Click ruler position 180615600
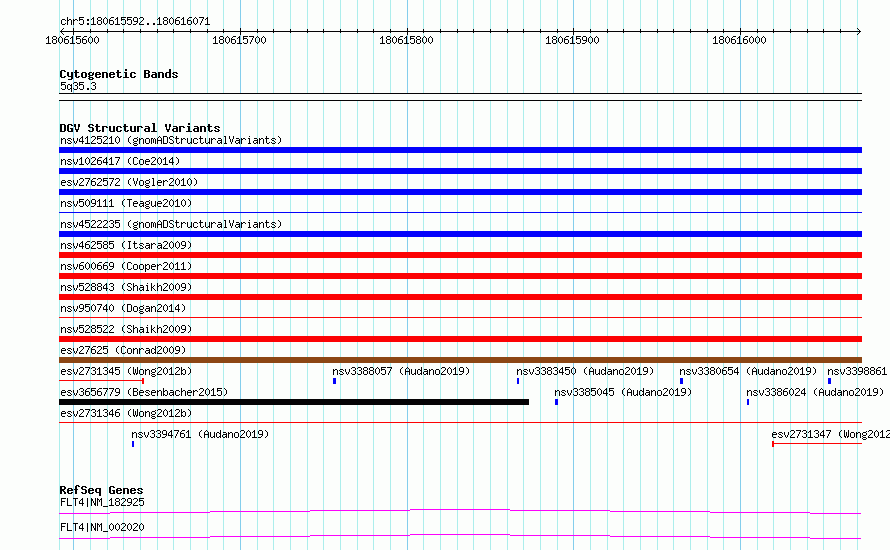The height and width of the screenshot is (550, 890). (x=72, y=40)
